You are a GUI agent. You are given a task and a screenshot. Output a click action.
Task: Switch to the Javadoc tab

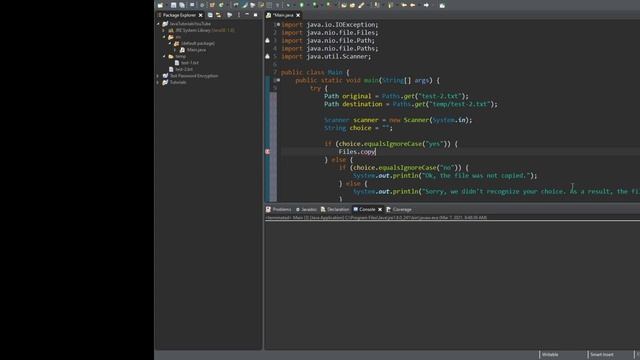[x=307, y=209]
